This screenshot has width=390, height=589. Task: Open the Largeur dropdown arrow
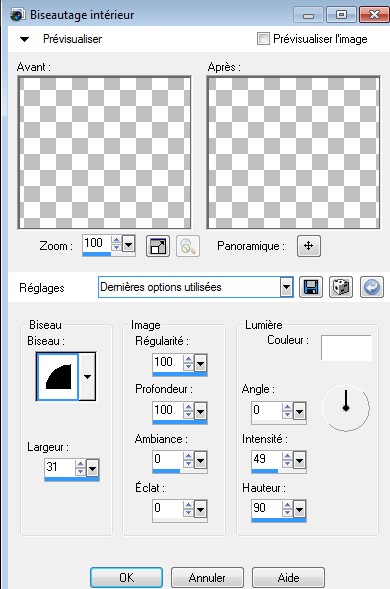click(x=92, y=468)
